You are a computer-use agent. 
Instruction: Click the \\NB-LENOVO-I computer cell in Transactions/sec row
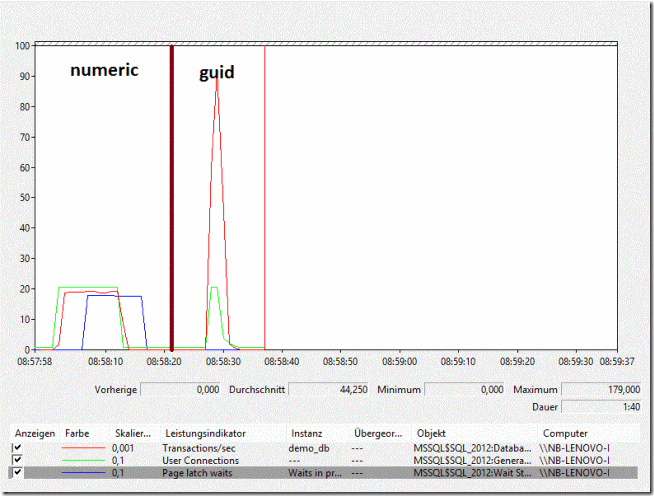pyautogui.click(x=574, y=448)
